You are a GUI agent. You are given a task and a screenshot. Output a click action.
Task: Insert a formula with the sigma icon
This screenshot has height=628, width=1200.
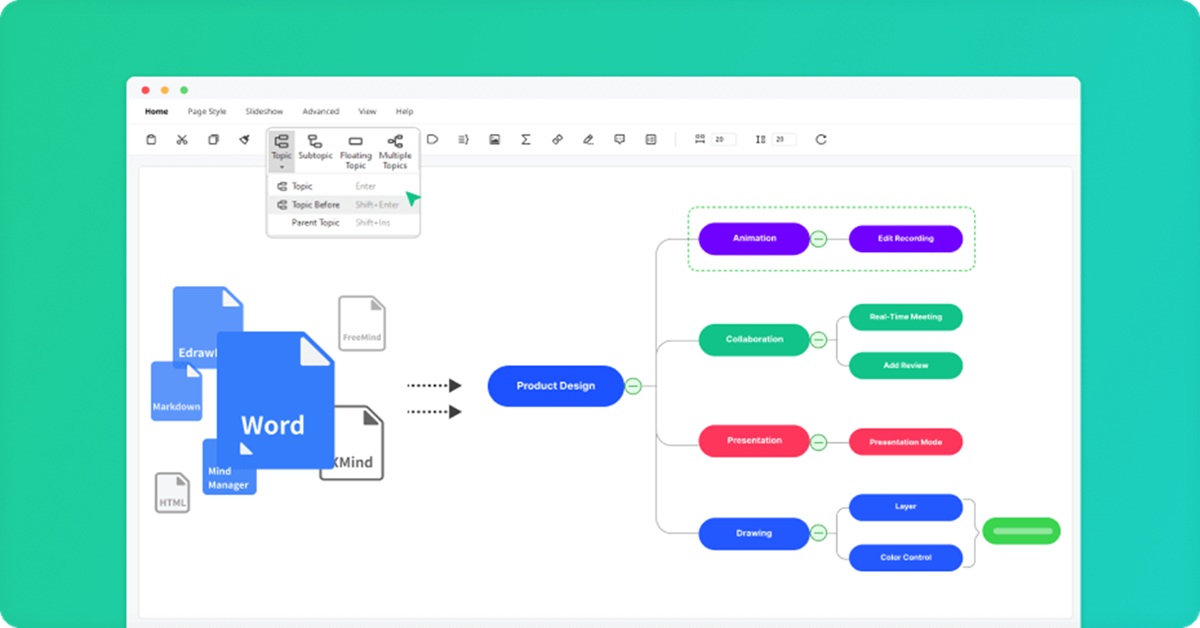coord(525,139)
